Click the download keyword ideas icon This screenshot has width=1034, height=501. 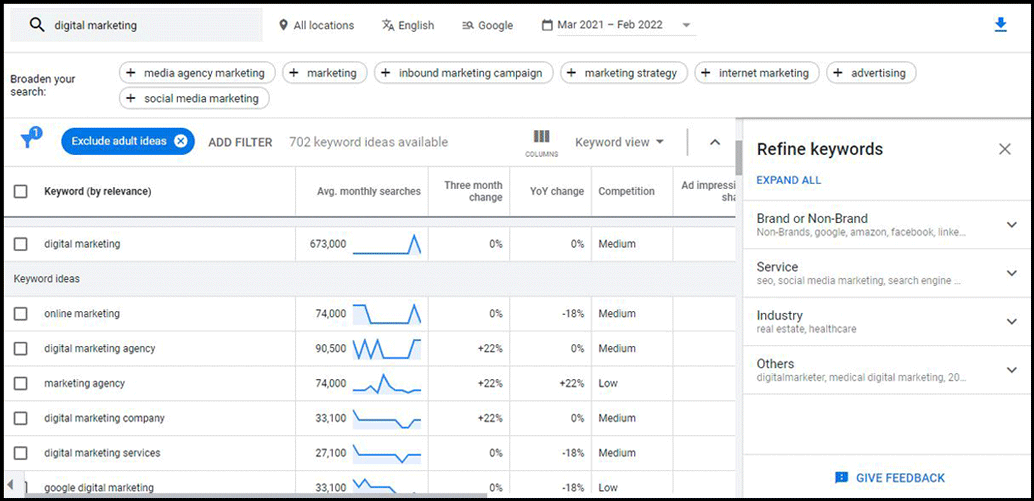(x=1001, y=25)
